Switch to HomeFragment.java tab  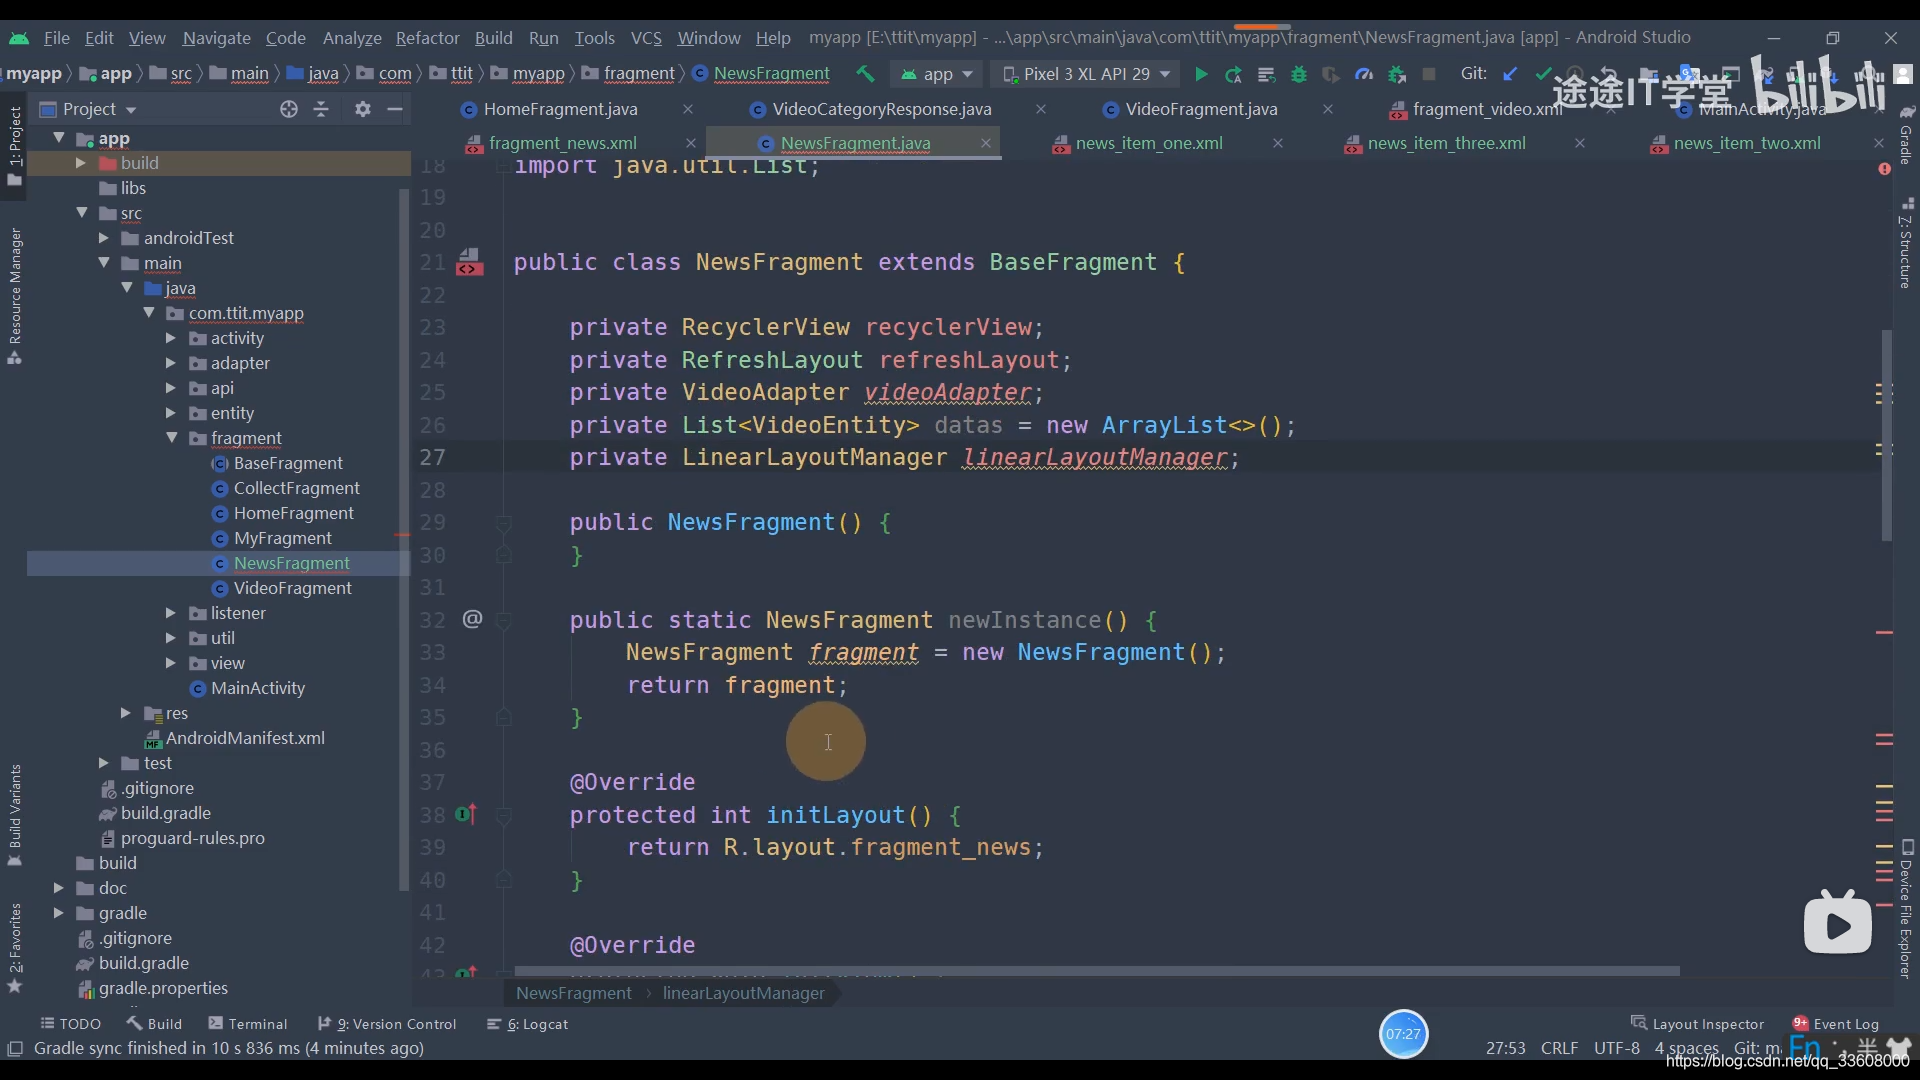pyautogui.click(x=560, y=109)
